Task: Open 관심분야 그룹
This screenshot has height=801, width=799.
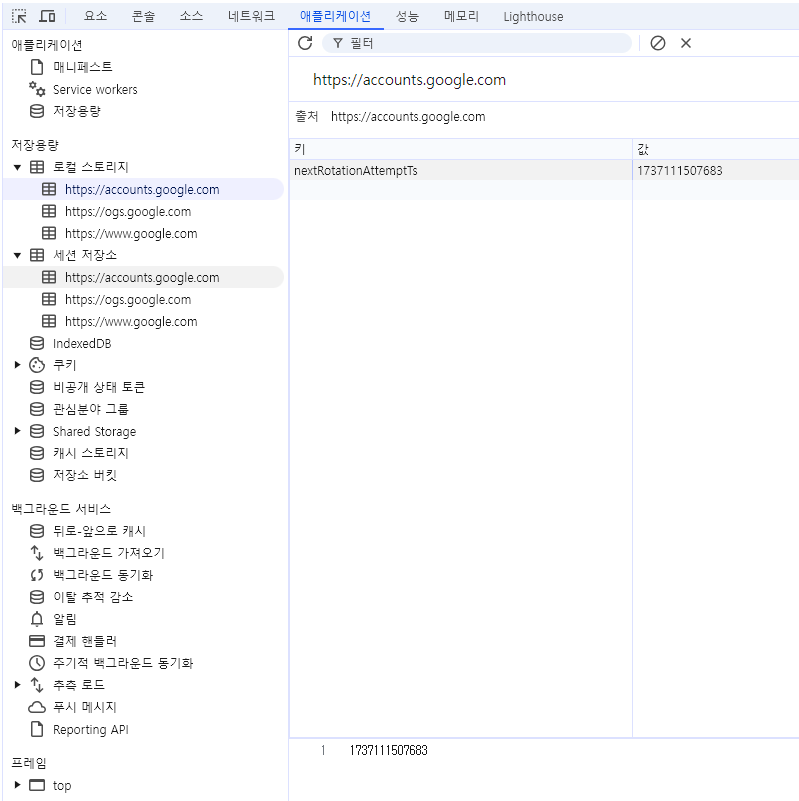Action: point(90,409)
